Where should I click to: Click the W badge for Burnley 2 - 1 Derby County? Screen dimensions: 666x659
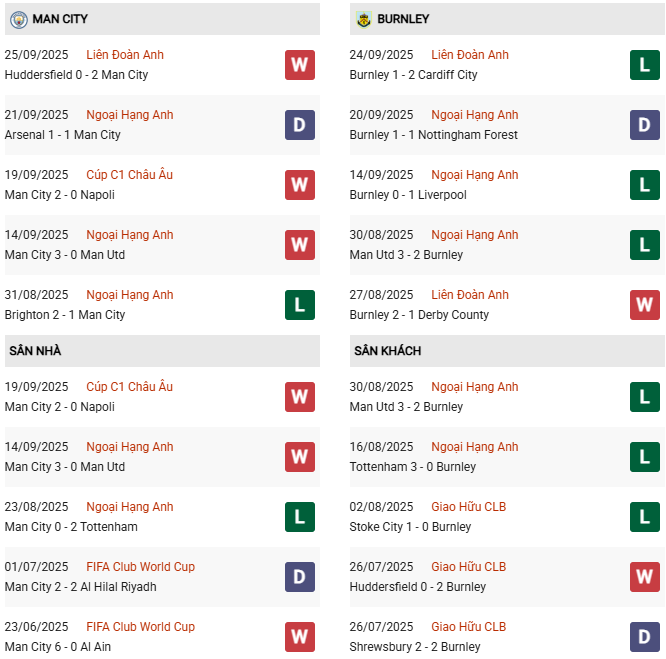tap(645, 305)
